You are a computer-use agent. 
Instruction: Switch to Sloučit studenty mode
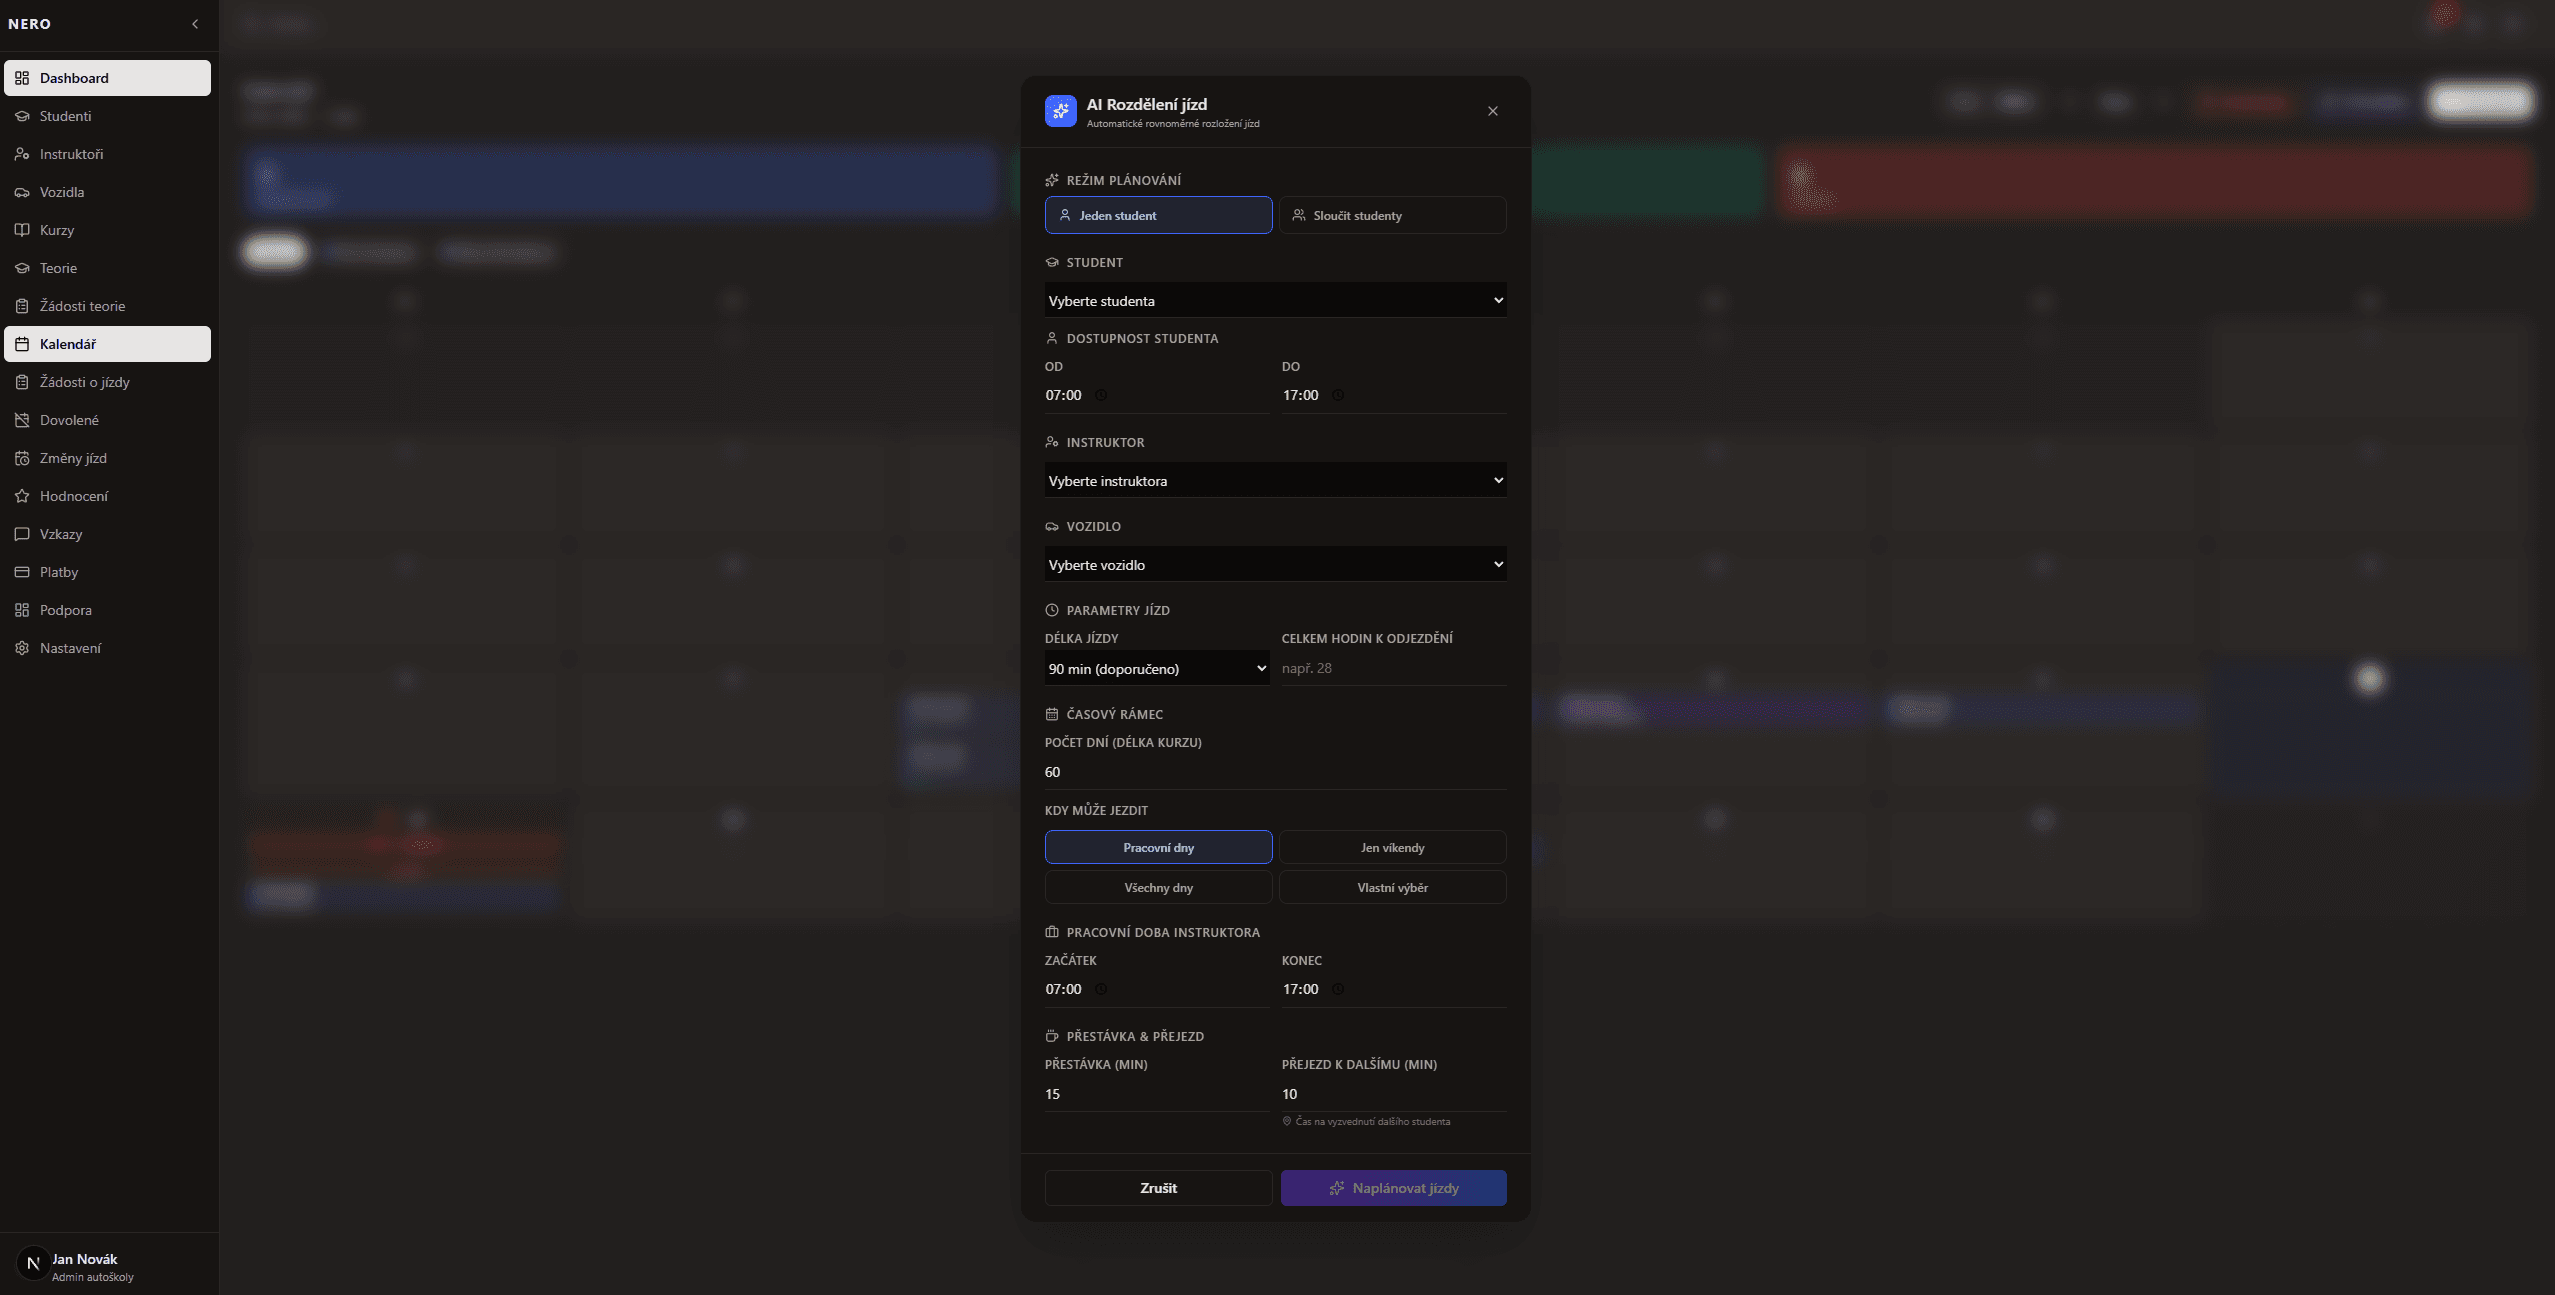(1392, 215)
